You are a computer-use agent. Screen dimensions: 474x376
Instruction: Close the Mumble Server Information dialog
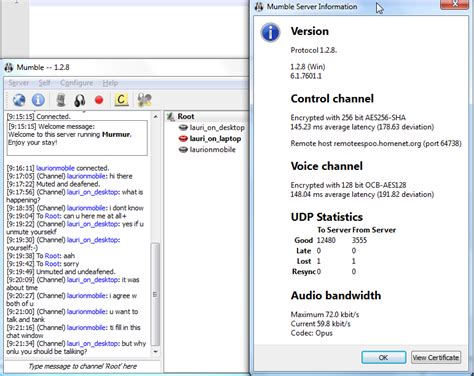click(x=454, y=4)
